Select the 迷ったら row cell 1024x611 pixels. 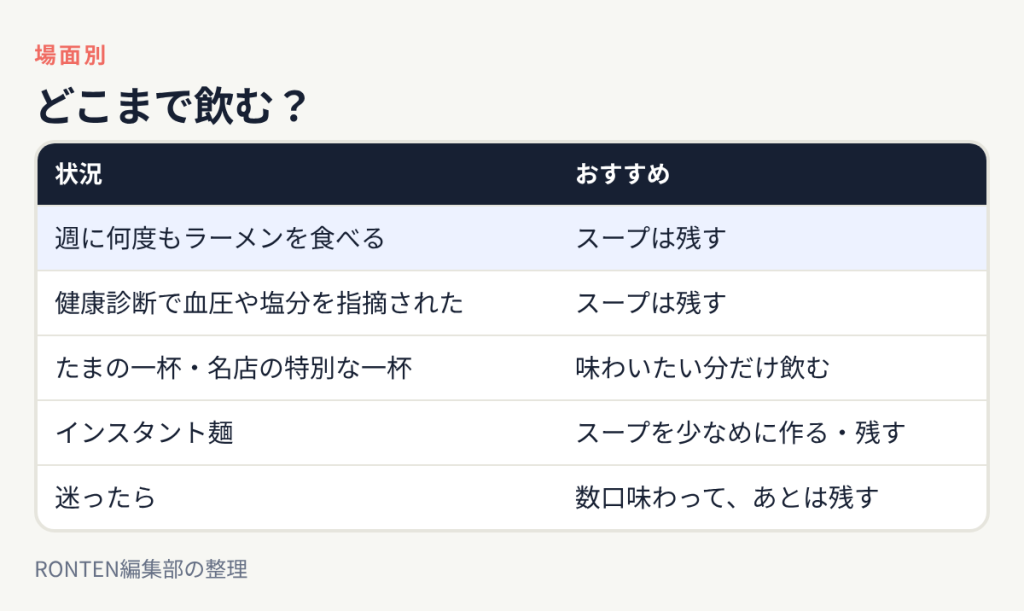click(x=105, y=498)
